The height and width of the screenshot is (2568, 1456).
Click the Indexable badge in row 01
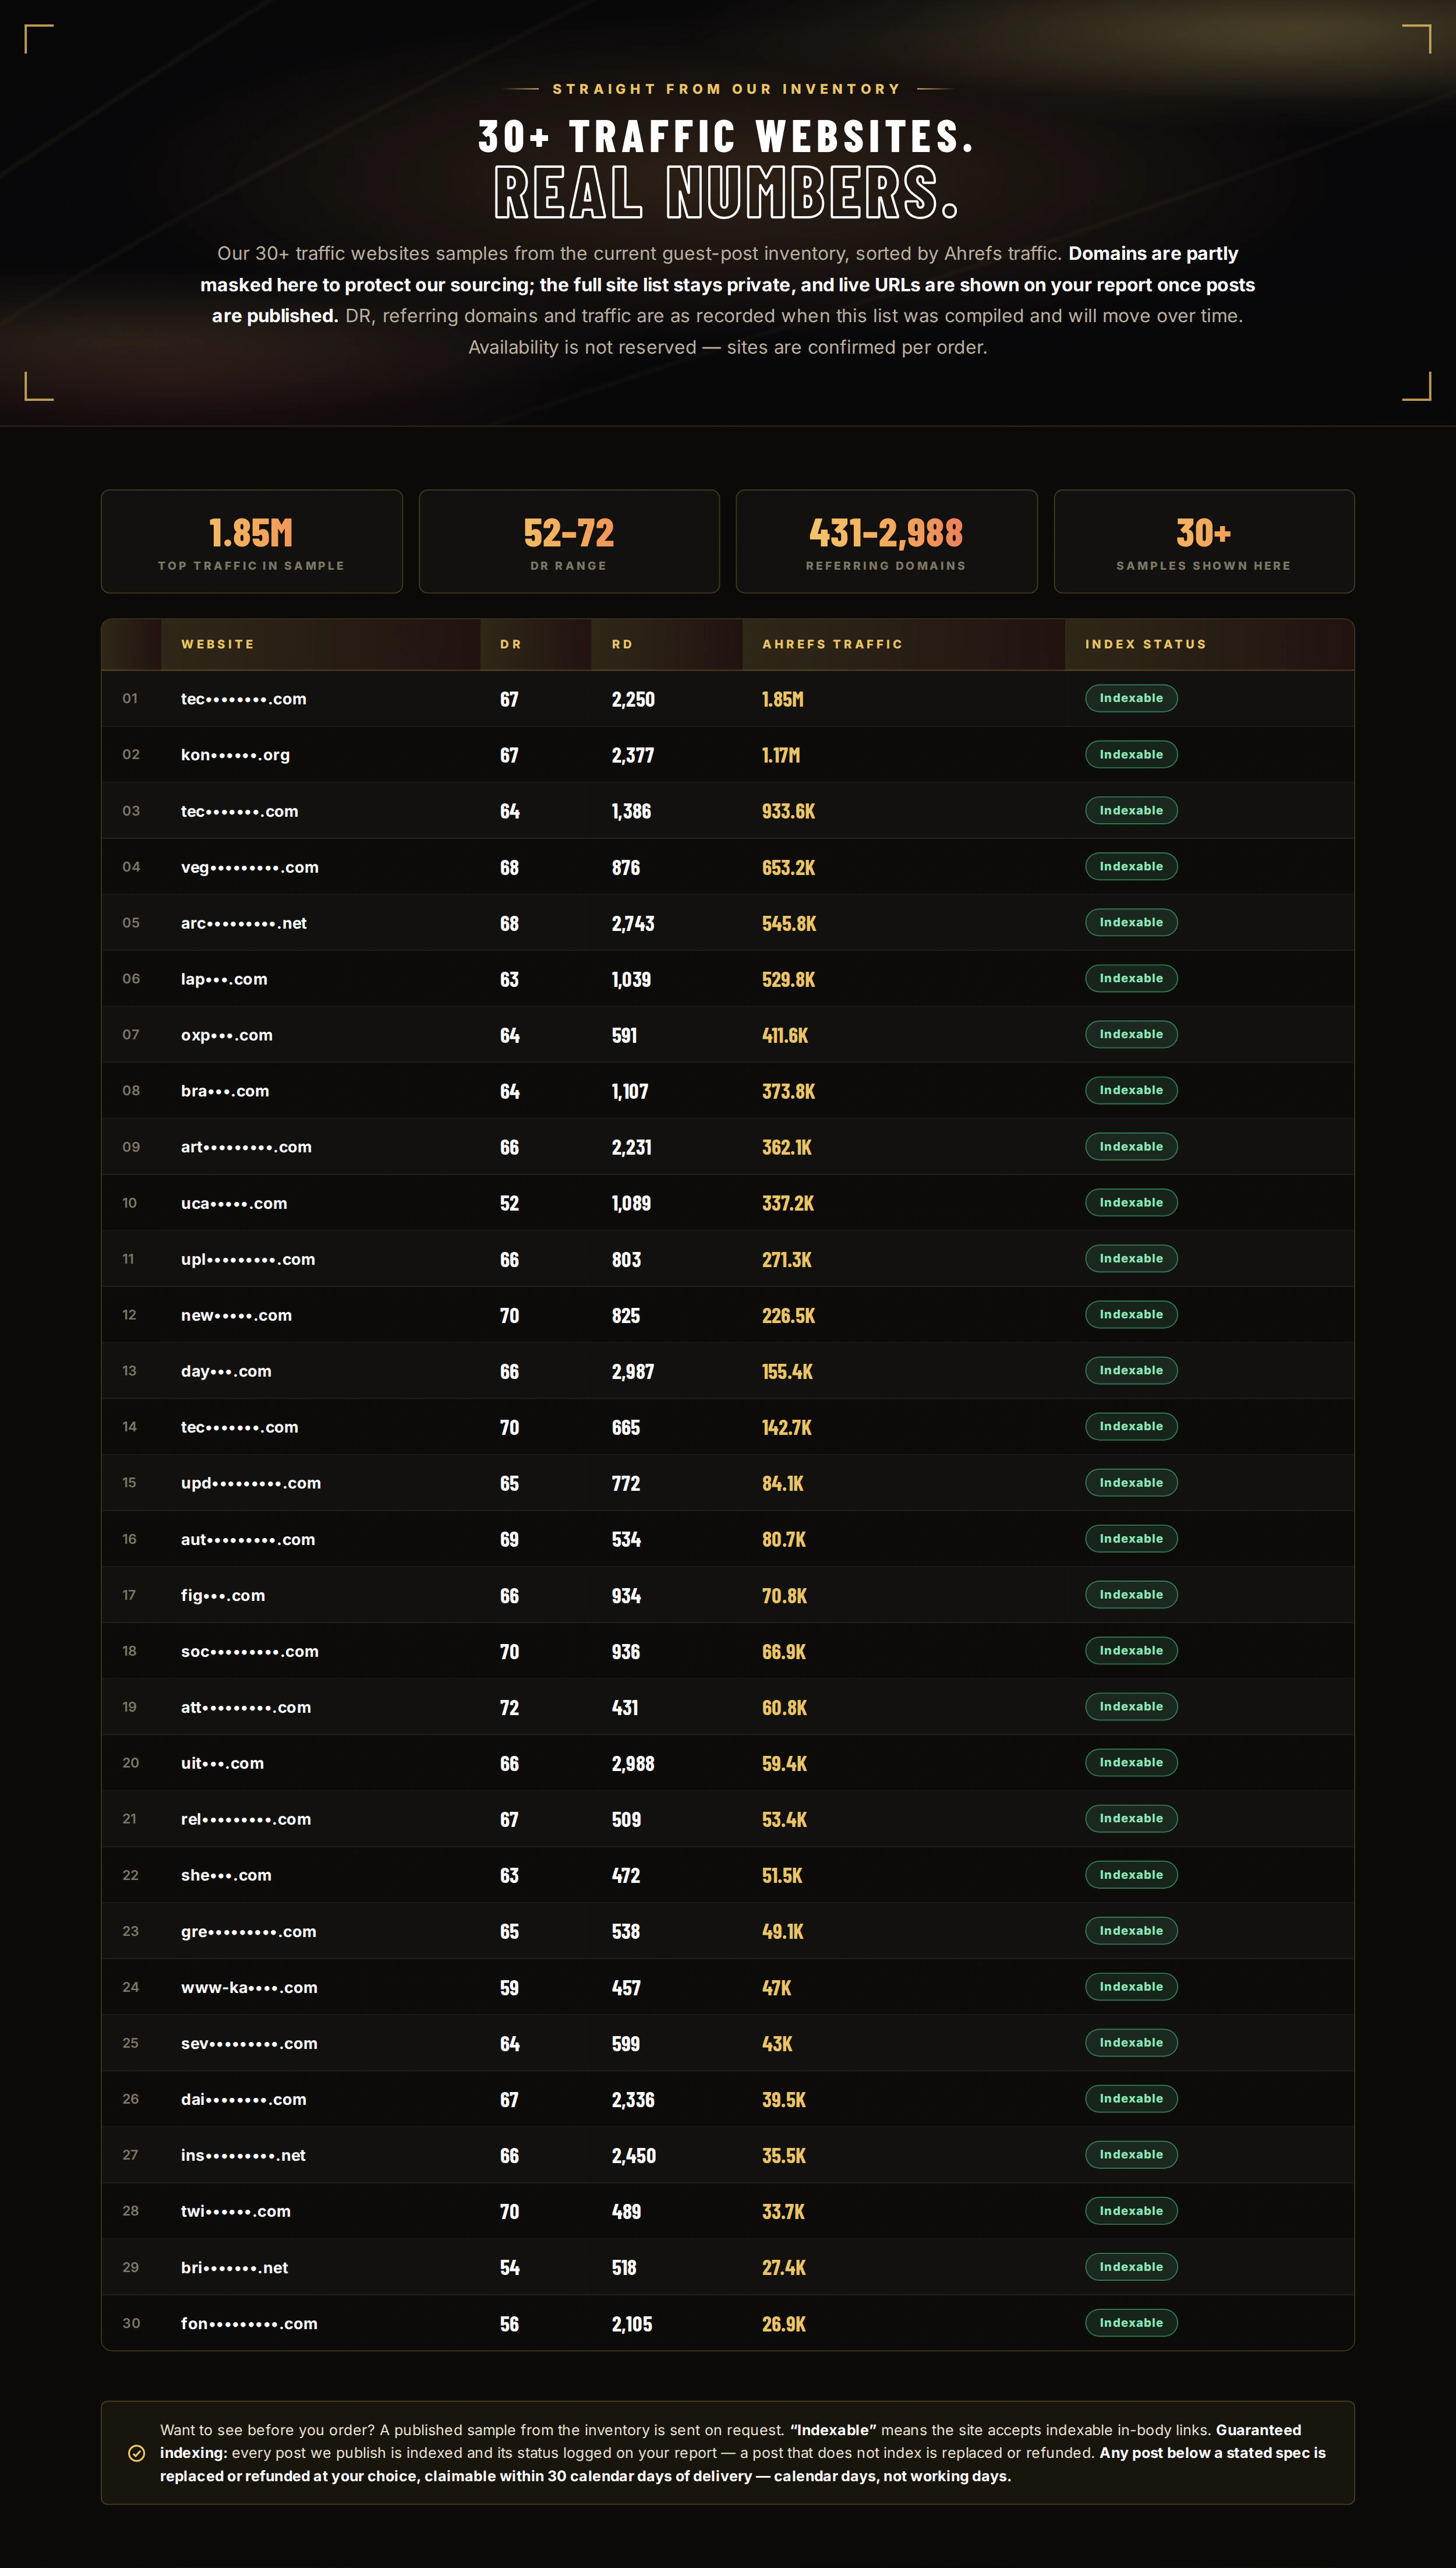coord(1131,698)
